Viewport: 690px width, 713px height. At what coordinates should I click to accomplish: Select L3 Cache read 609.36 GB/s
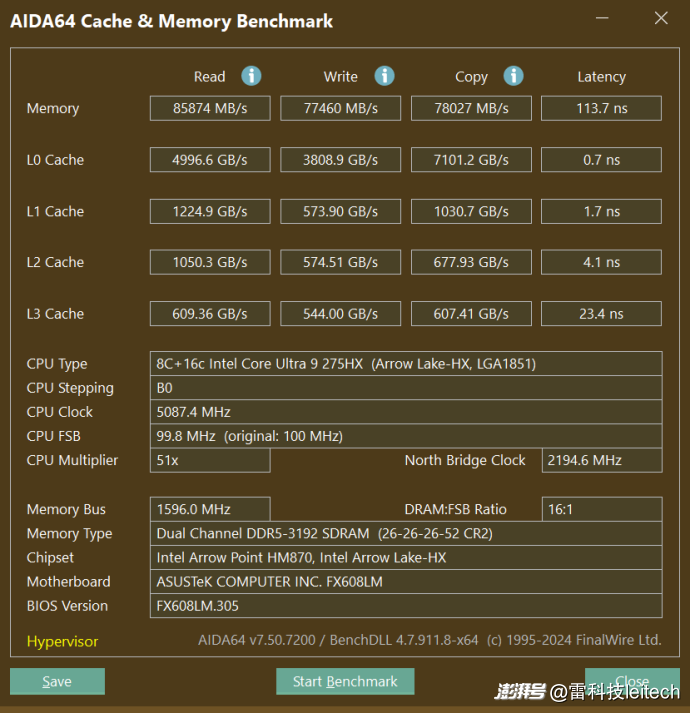[210, 314]
